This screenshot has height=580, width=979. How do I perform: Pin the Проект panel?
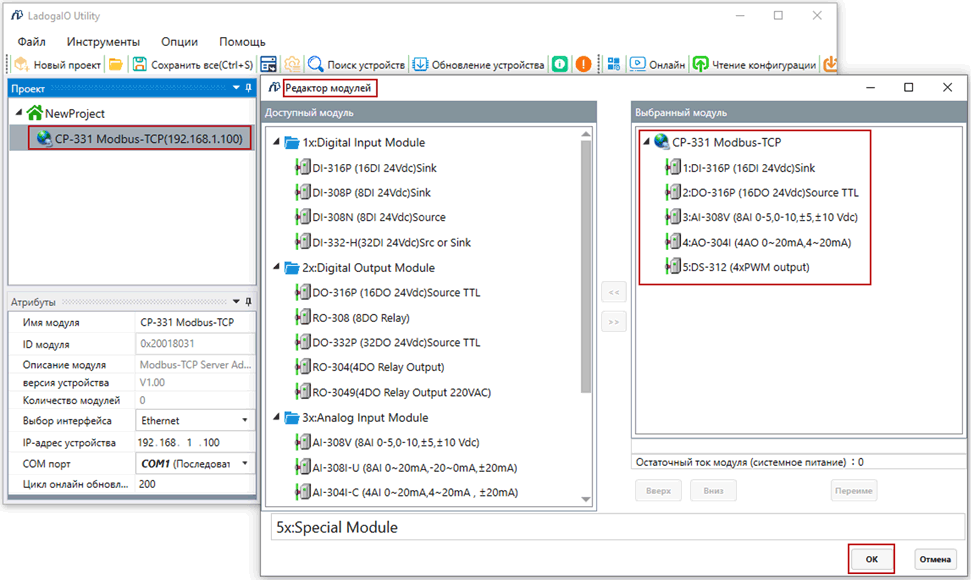pos(248,88)
